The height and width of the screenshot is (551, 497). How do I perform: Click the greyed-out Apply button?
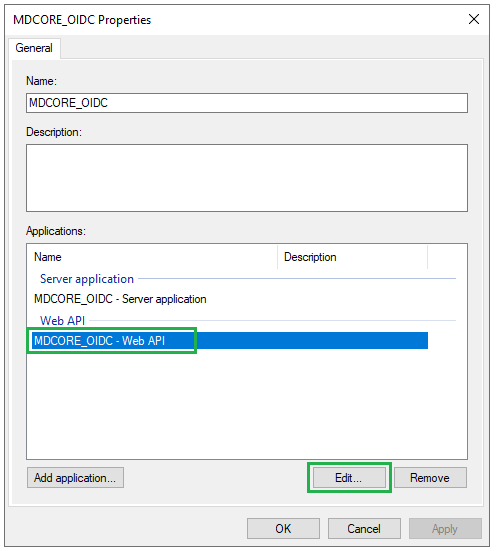coord(445,529)
